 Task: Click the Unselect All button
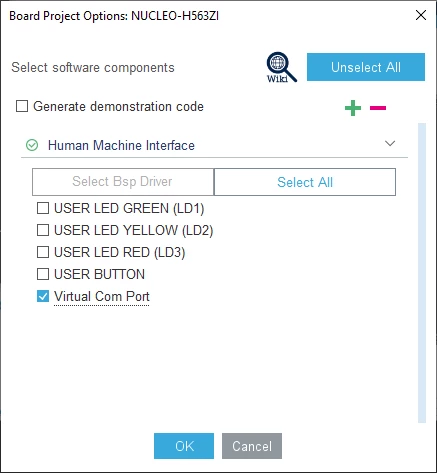click(x=366, y=67)
